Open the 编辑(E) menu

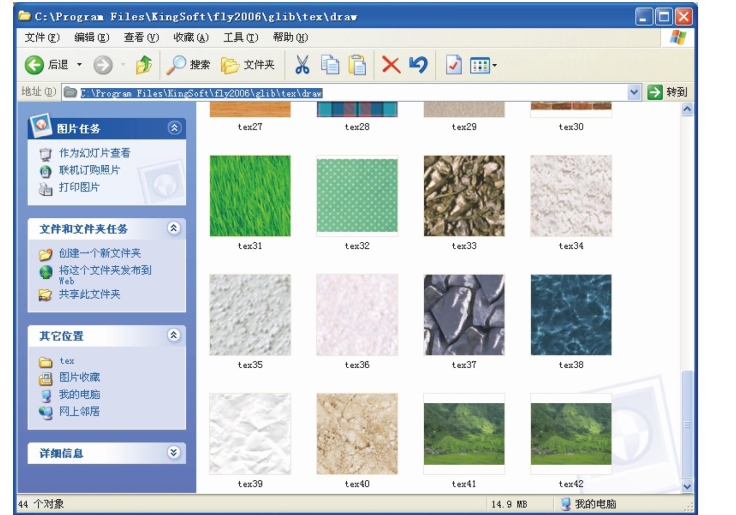point(92,38)
